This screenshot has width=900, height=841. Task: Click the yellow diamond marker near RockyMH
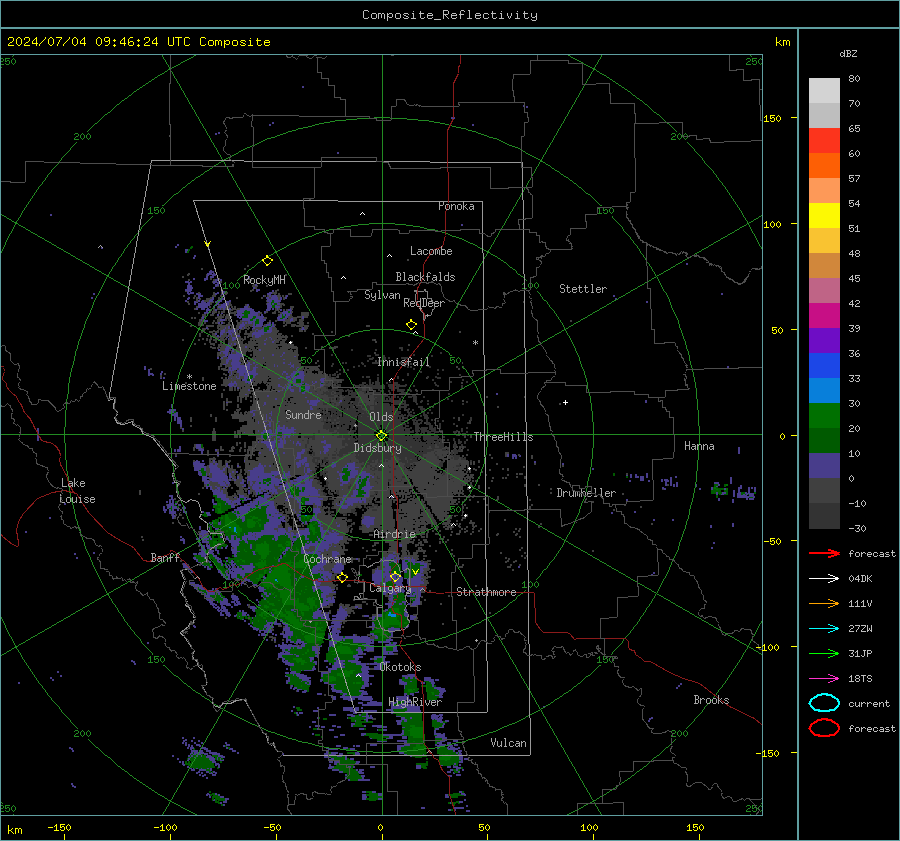(x=267, y=261)
